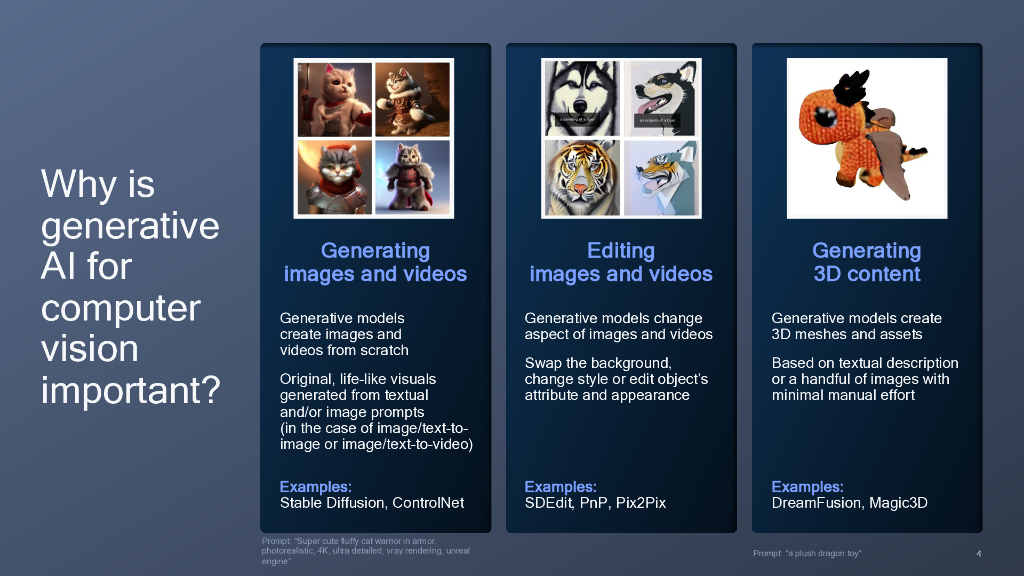Image resolution: width=1024 pixels, height=576 pixels.
Task: Click 'Generating images and videos' heading
Action: pyautogui.click(x=375, y=262)
